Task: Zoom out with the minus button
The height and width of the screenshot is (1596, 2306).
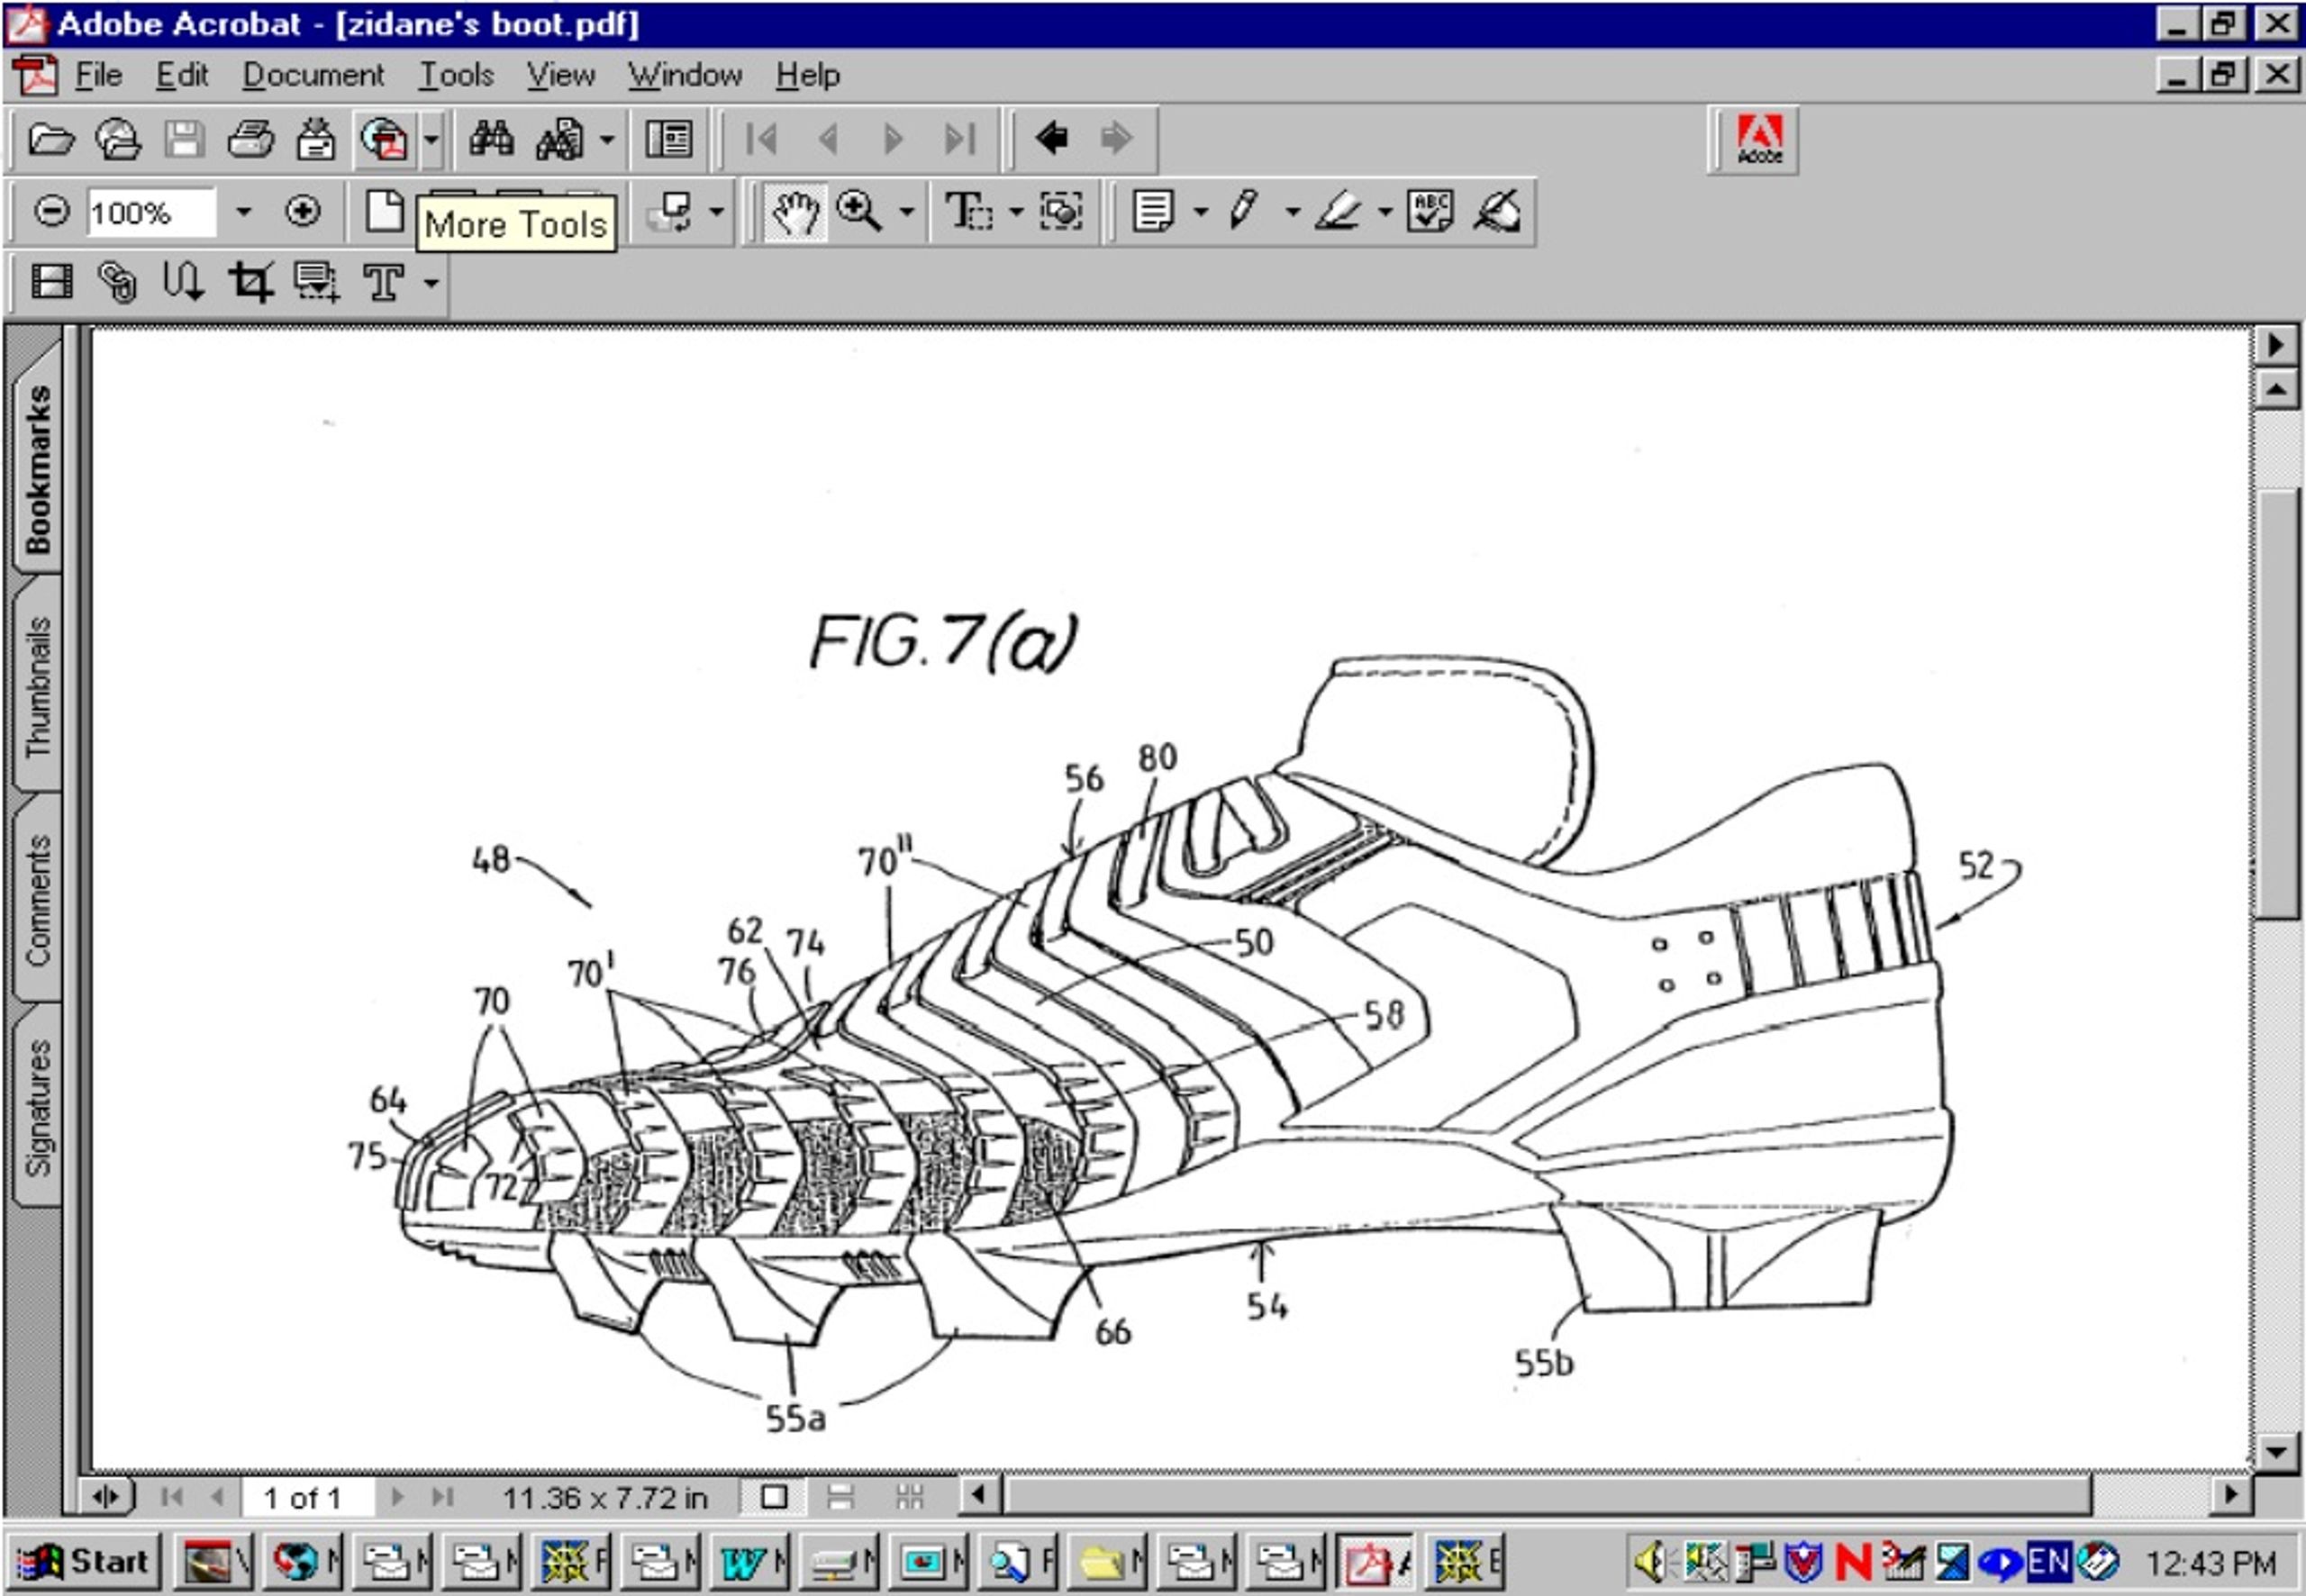Action: pos(51,211)
